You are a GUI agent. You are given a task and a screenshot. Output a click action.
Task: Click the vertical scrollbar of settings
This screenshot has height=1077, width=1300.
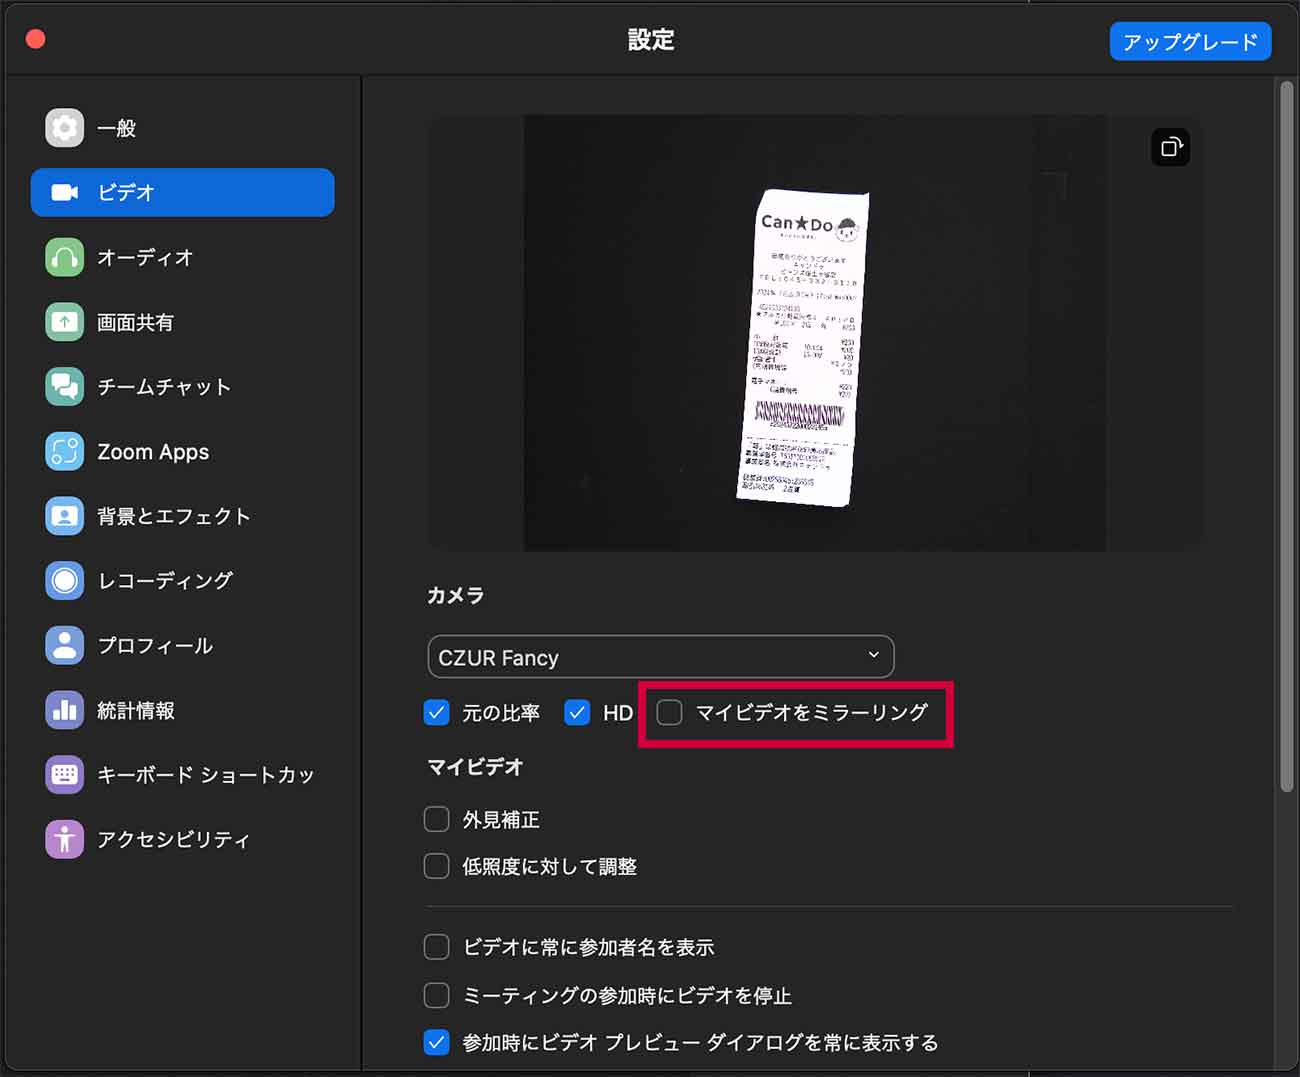point(1287,438)
